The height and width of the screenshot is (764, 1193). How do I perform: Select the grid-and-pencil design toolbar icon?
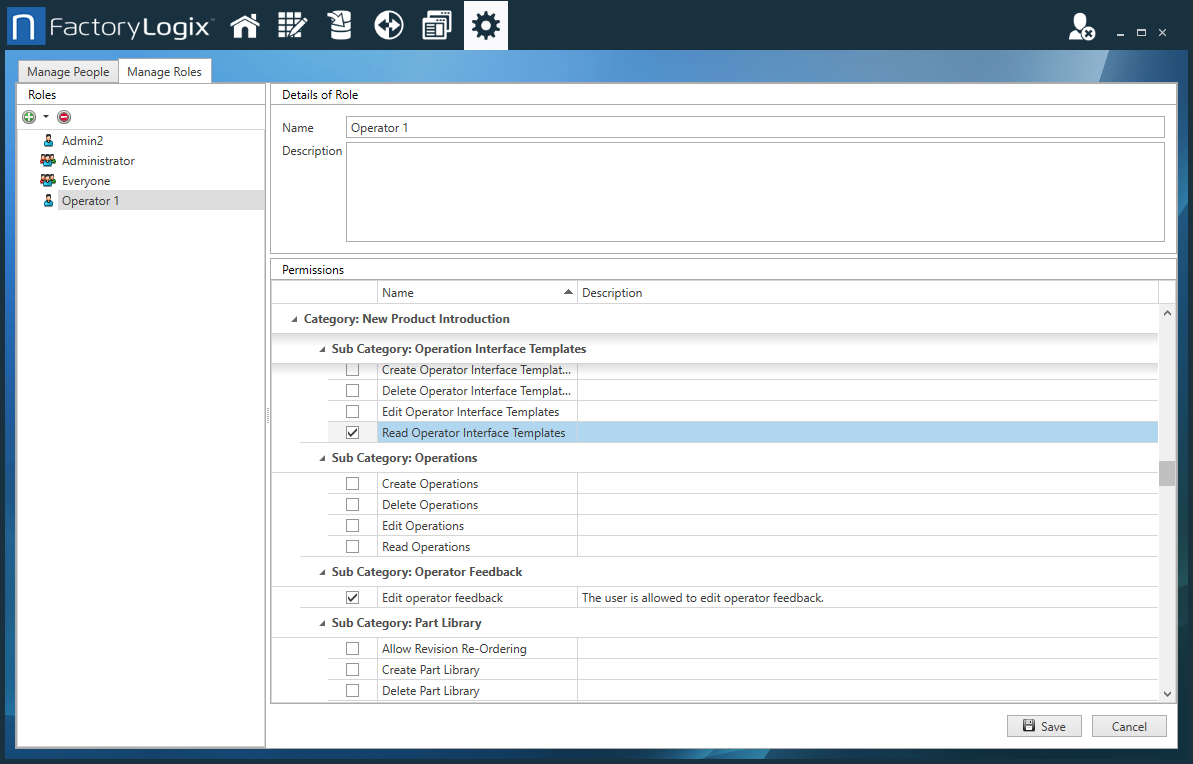point(292,25)
